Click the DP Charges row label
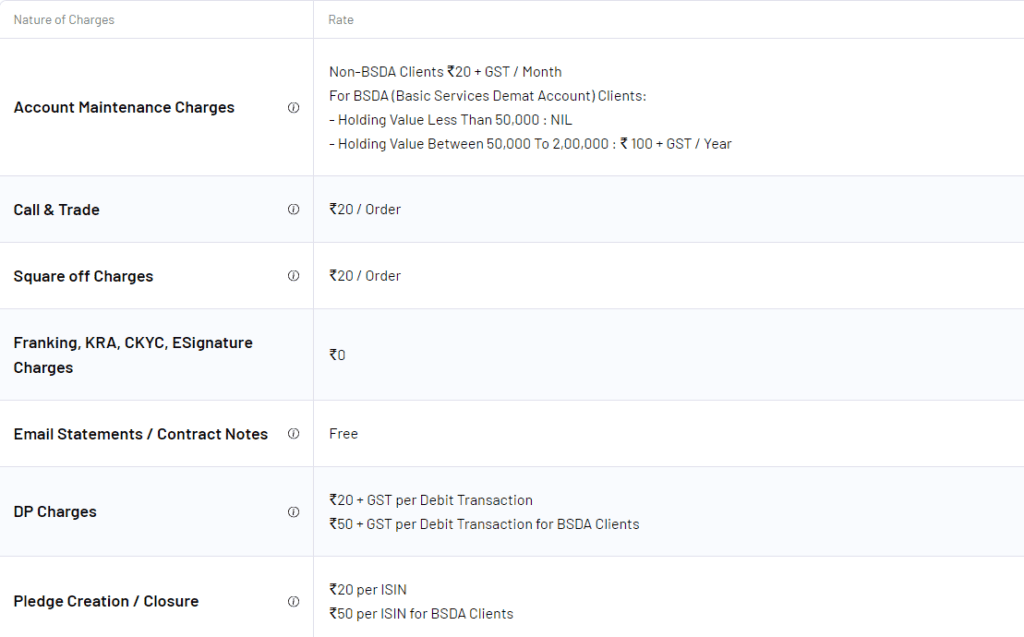The height and width of the screenshot is (637, 1024). 55,512
